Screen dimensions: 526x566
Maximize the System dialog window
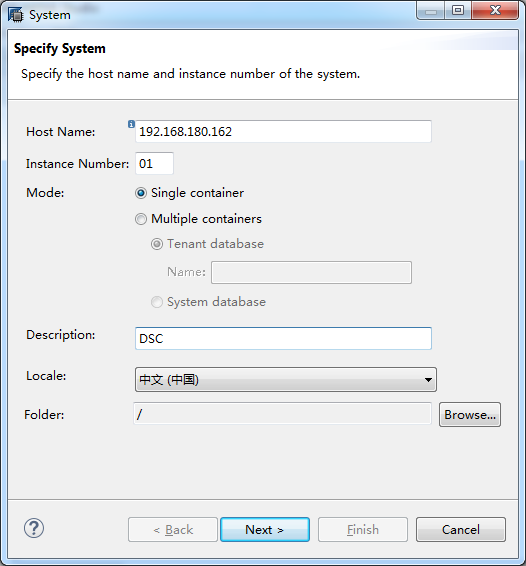click(458, 10)
